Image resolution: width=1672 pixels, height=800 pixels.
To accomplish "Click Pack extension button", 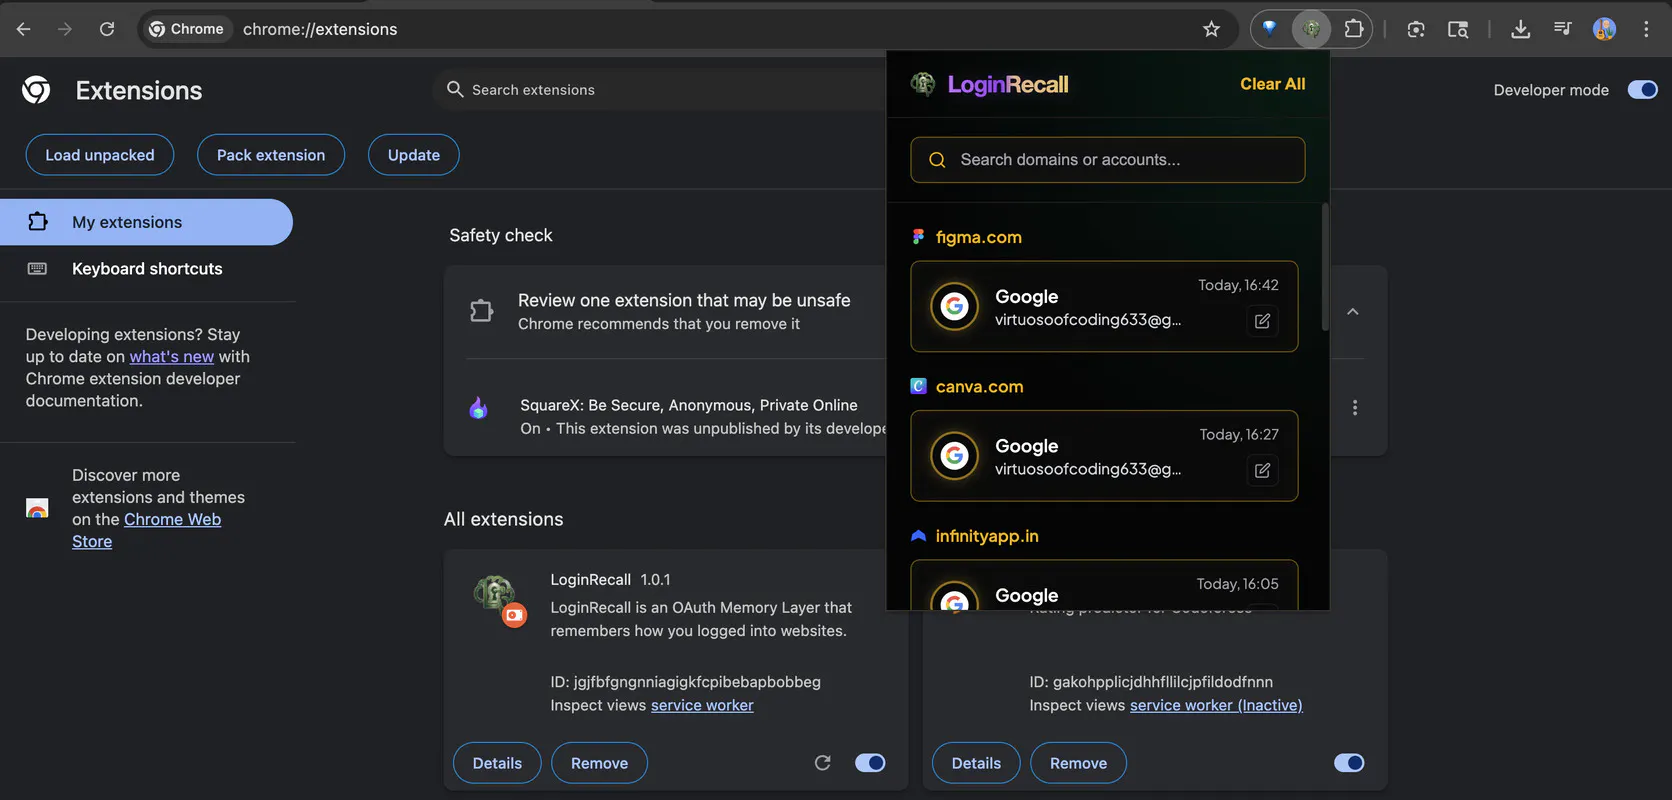I will pyautogui.click(x=271, y=155).
